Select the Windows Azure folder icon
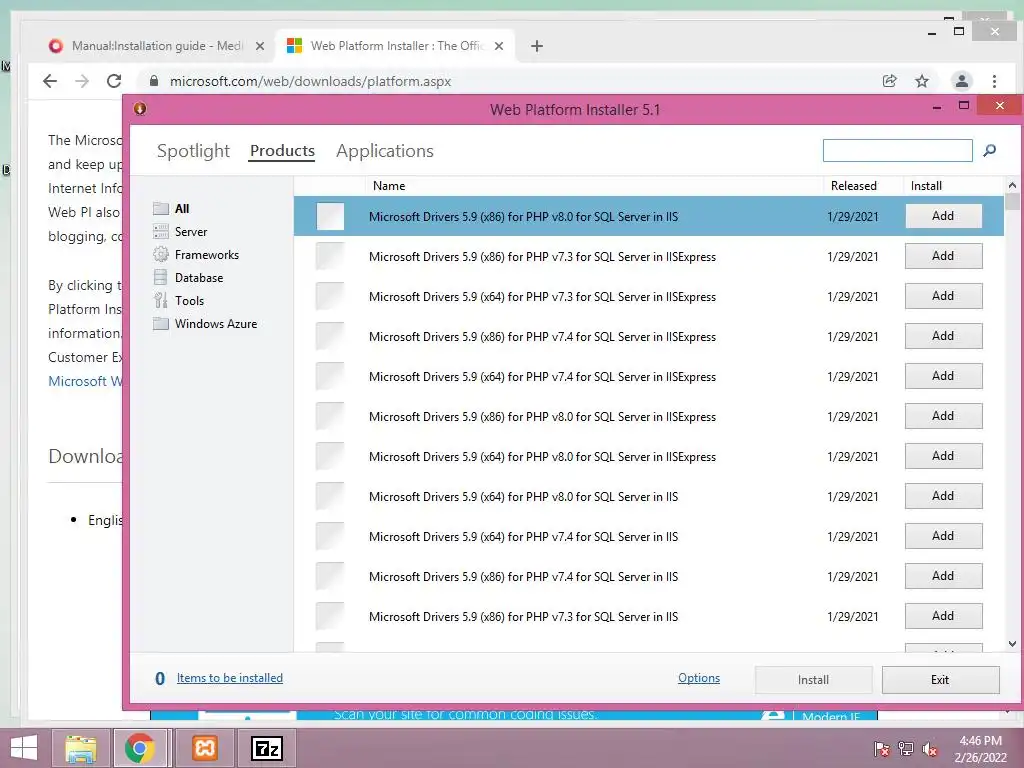Screen dimensions: 1024x768 [x=161, y=323]
